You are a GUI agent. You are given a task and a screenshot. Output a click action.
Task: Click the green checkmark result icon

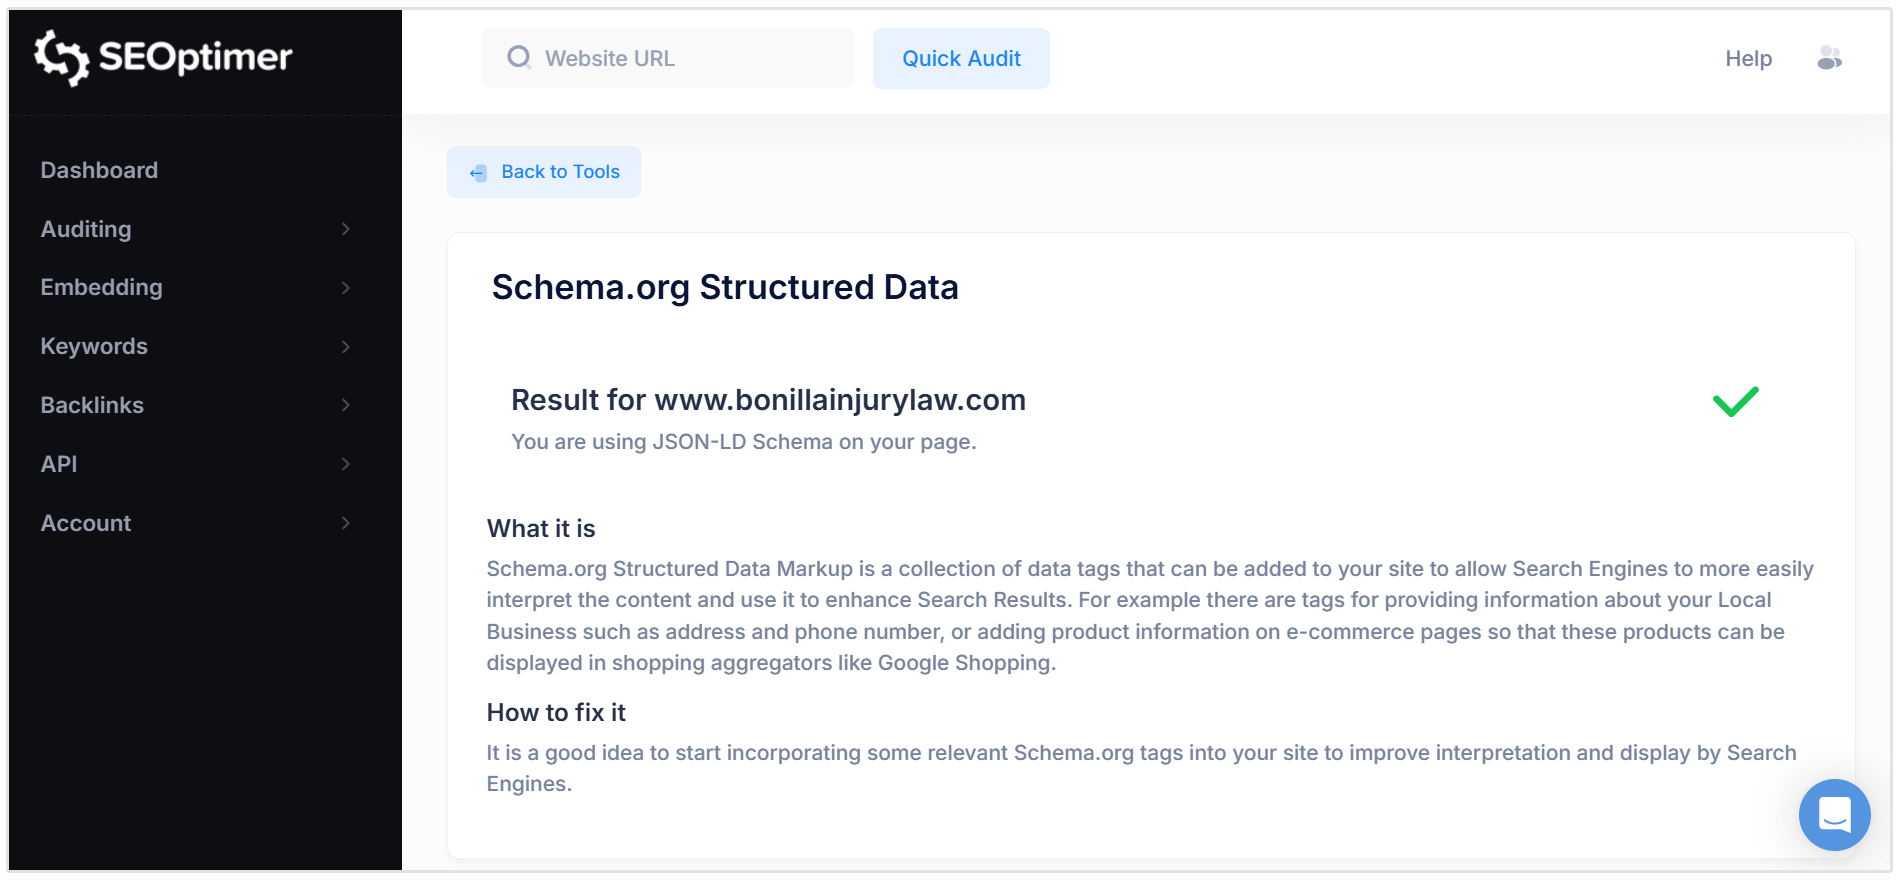click(x=1736, y=403)
